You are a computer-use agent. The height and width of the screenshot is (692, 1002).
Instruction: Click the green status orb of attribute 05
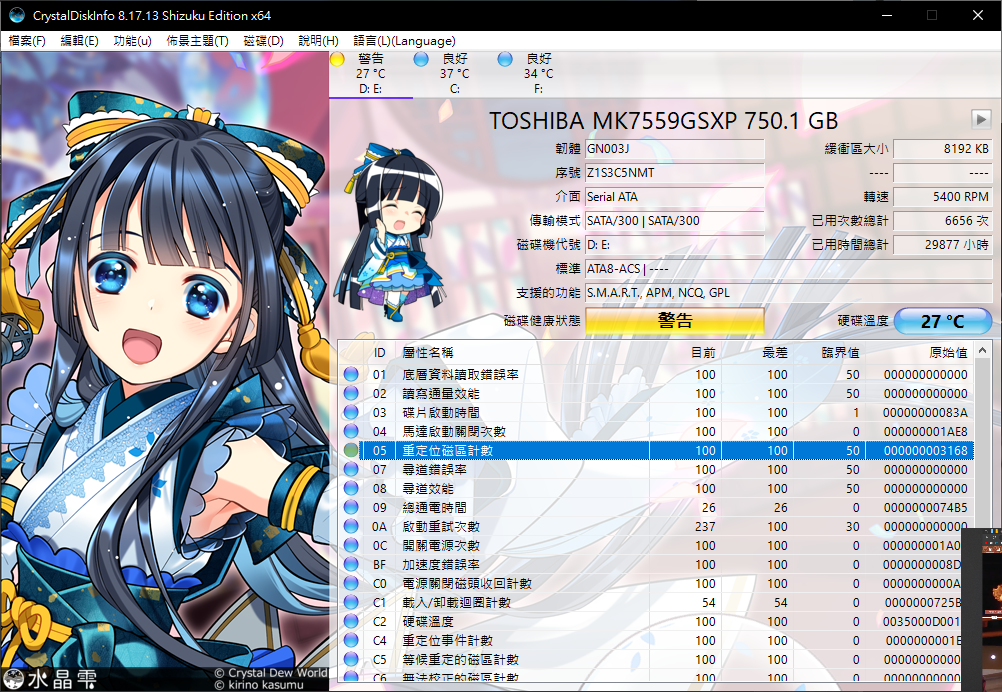coord(351,450)
